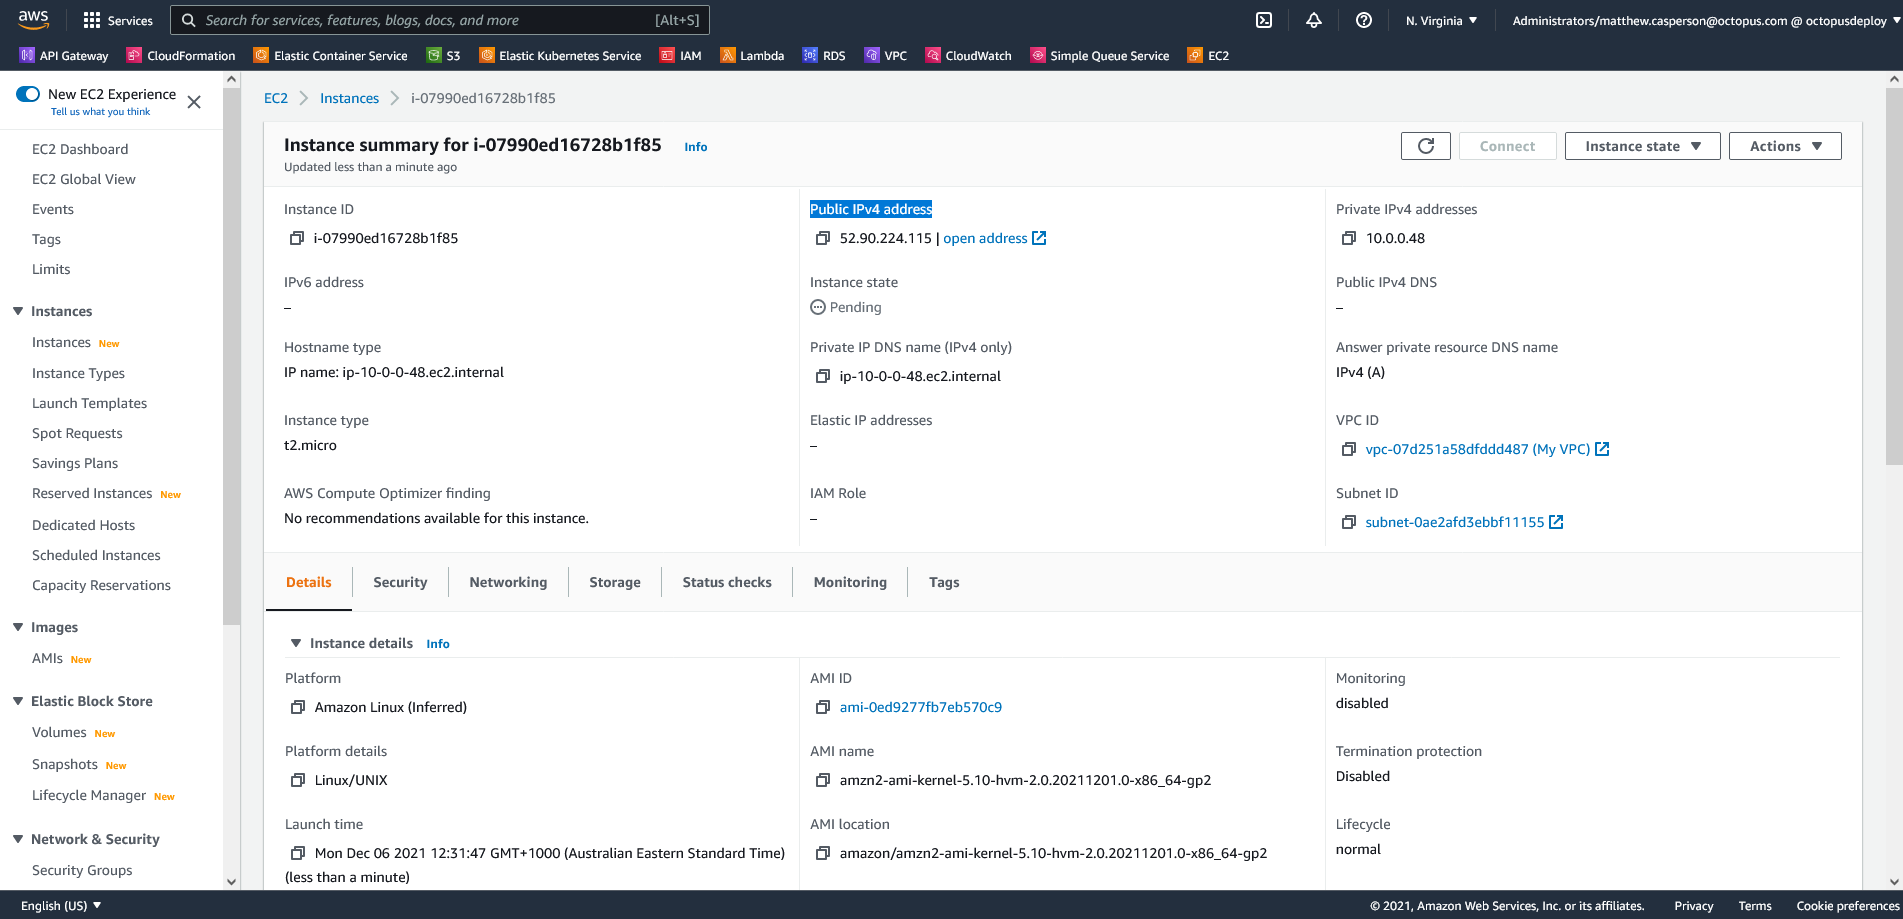The image size is (1903, 919).
Task: Open the public IP with open address link
Action: pyautogui.click(x=985, y=238)
